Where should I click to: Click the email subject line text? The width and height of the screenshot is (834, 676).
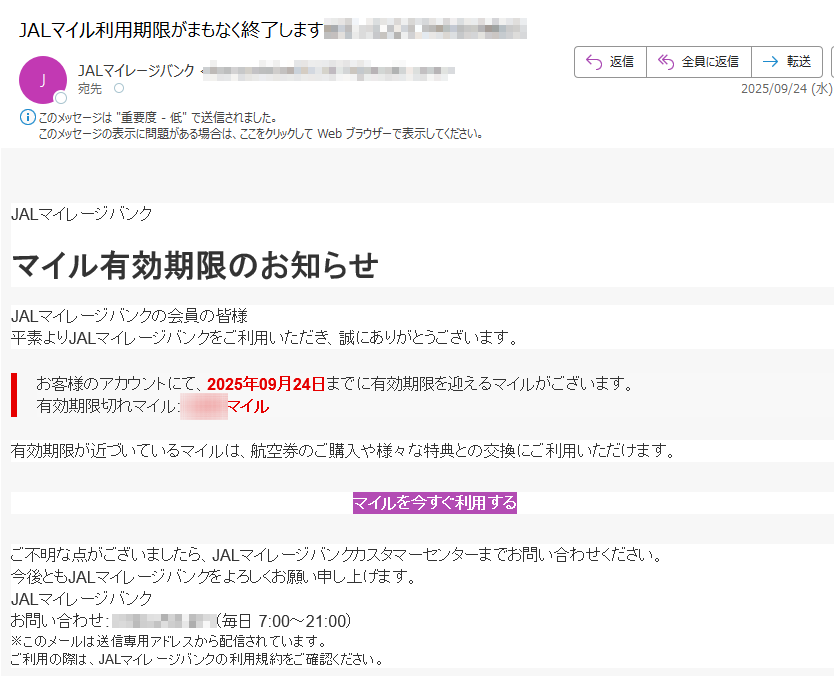170,30
